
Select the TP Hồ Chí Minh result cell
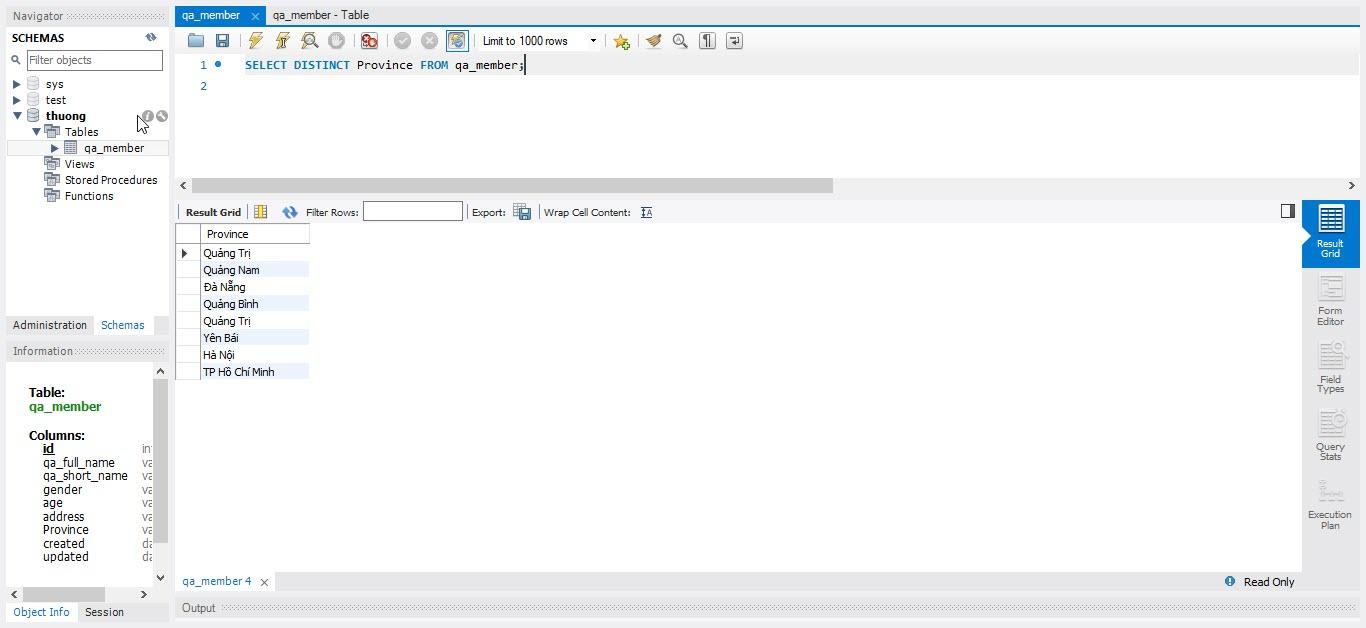[255, 372]
